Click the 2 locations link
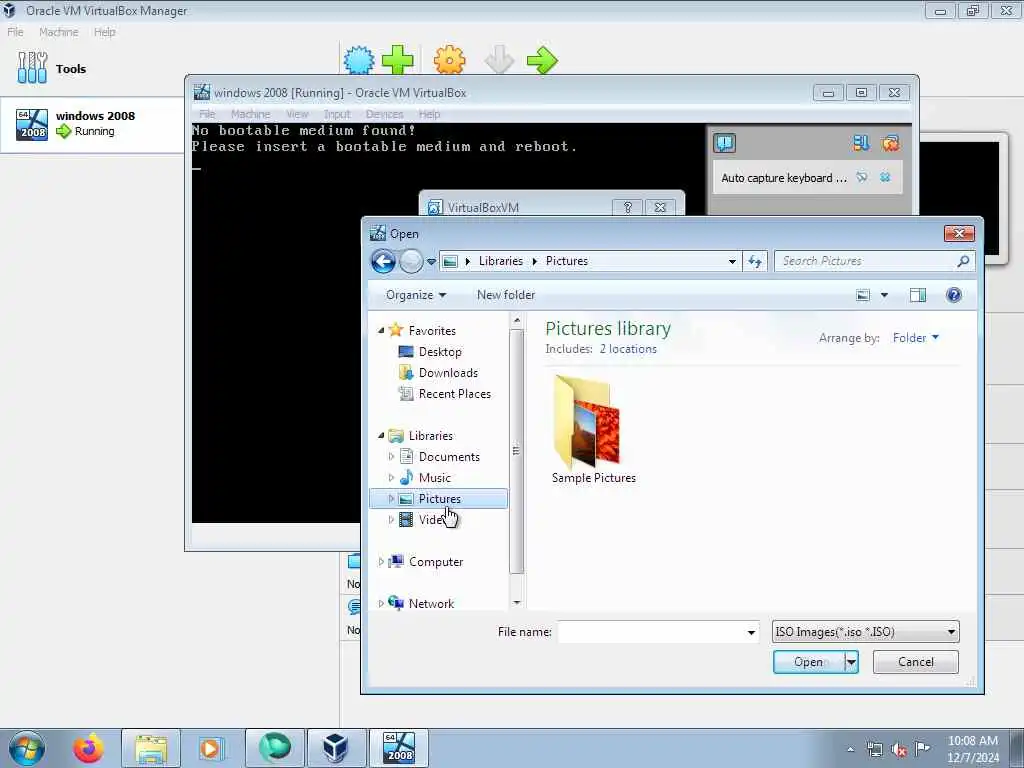 628,349
